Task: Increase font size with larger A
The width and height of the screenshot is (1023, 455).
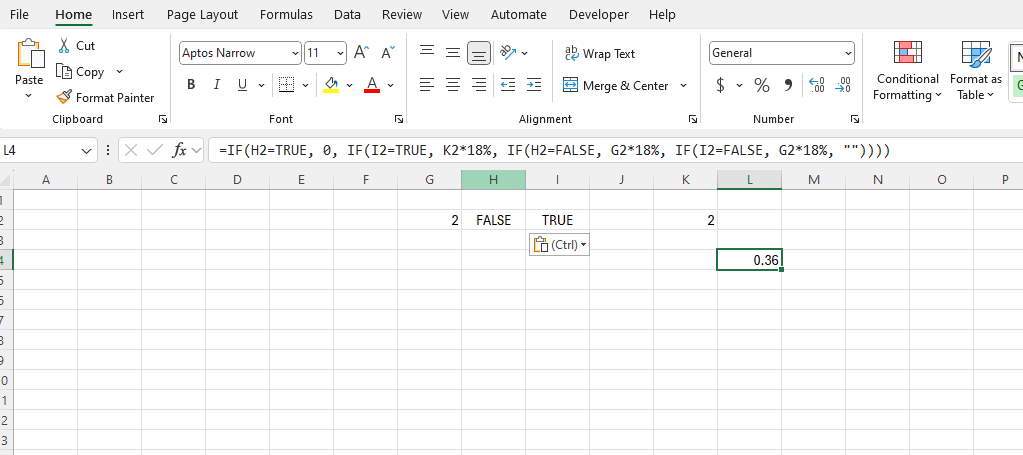Action: point(361,53)
